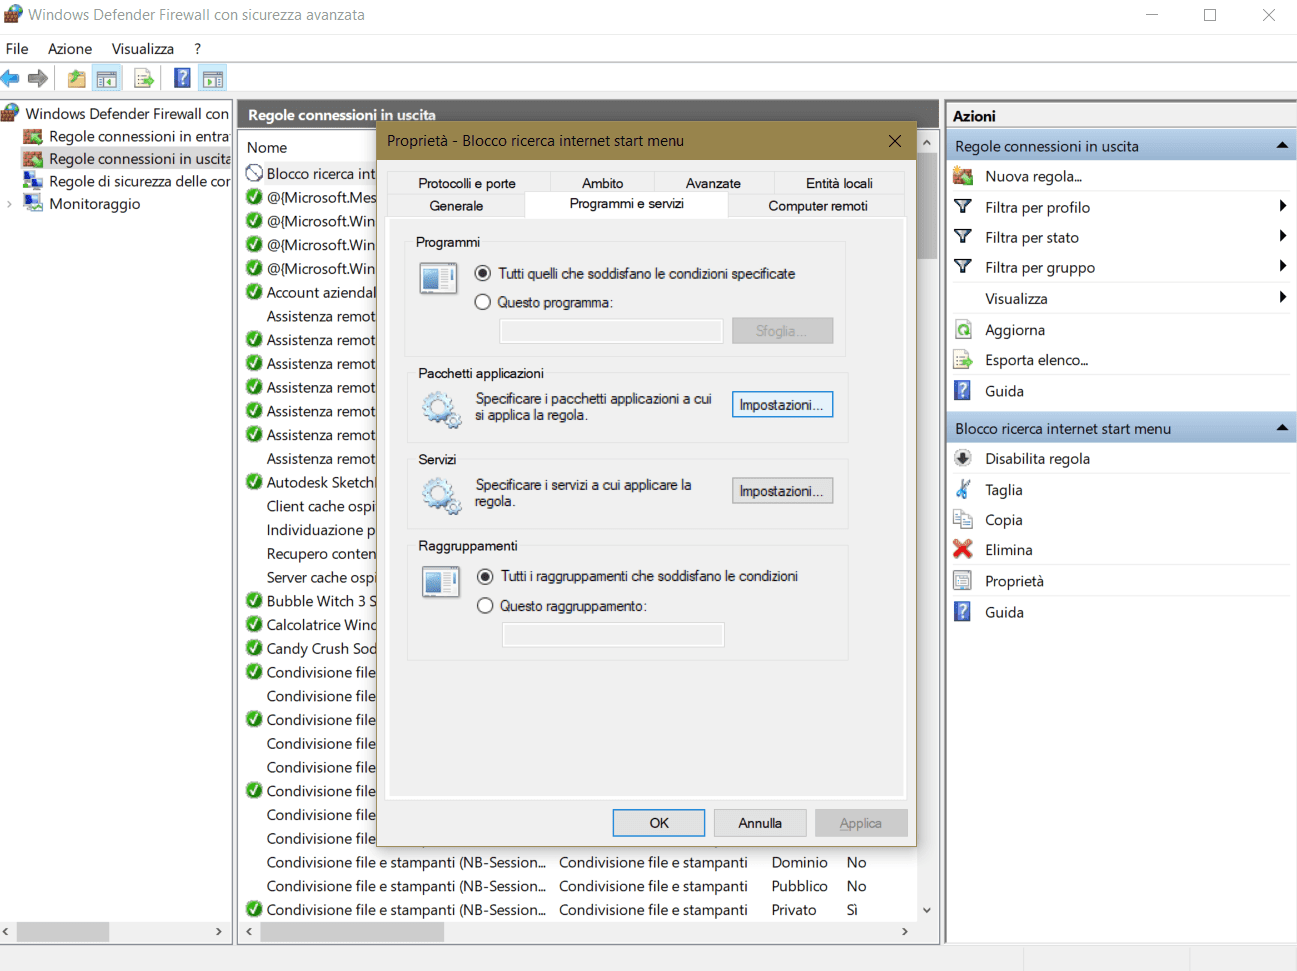
Task: Switch to the Protocolli e porte tab
Action: [467, 183]
